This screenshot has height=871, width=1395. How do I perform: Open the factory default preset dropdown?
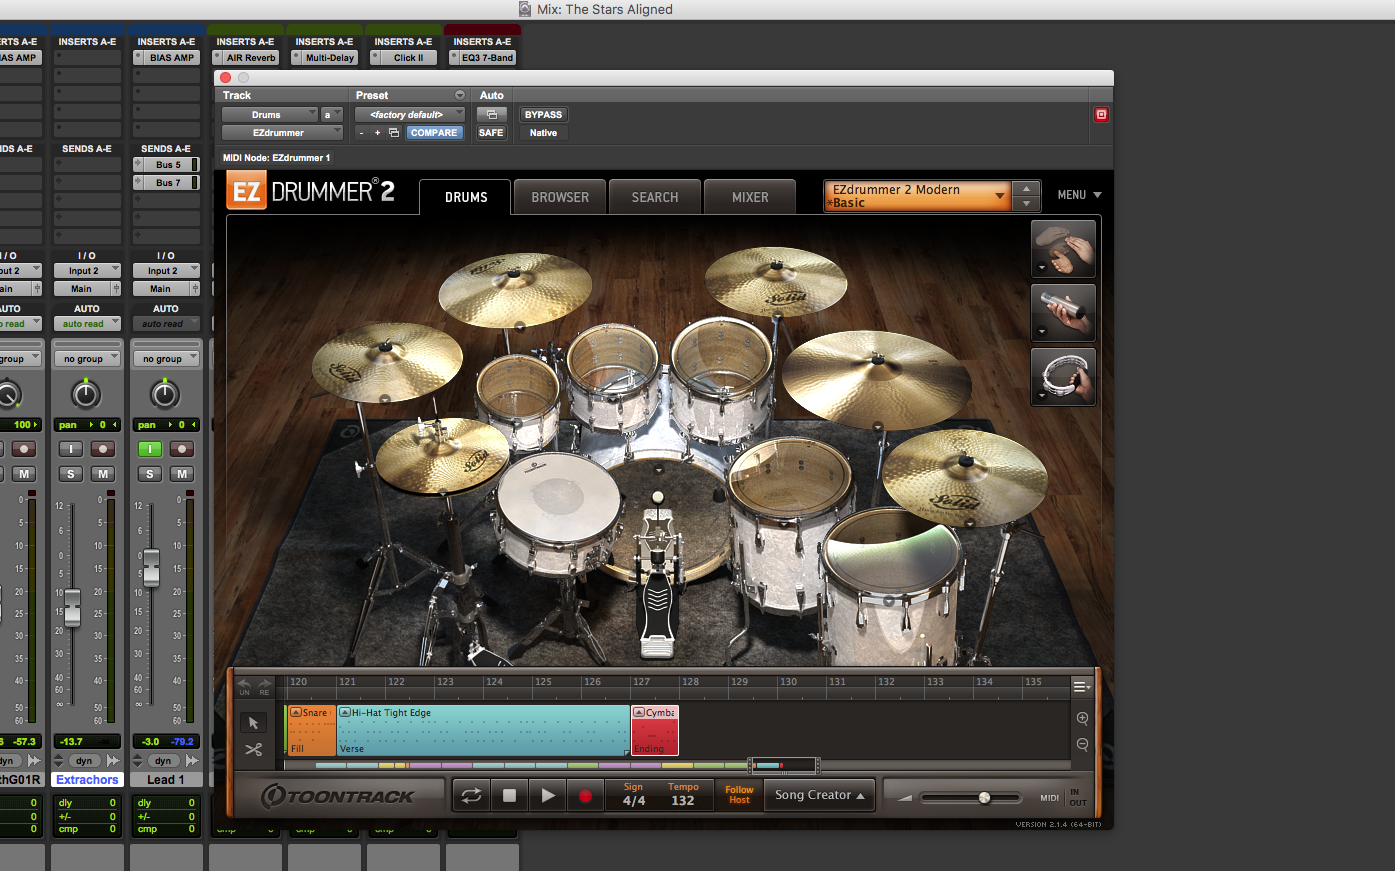(410, 115)
